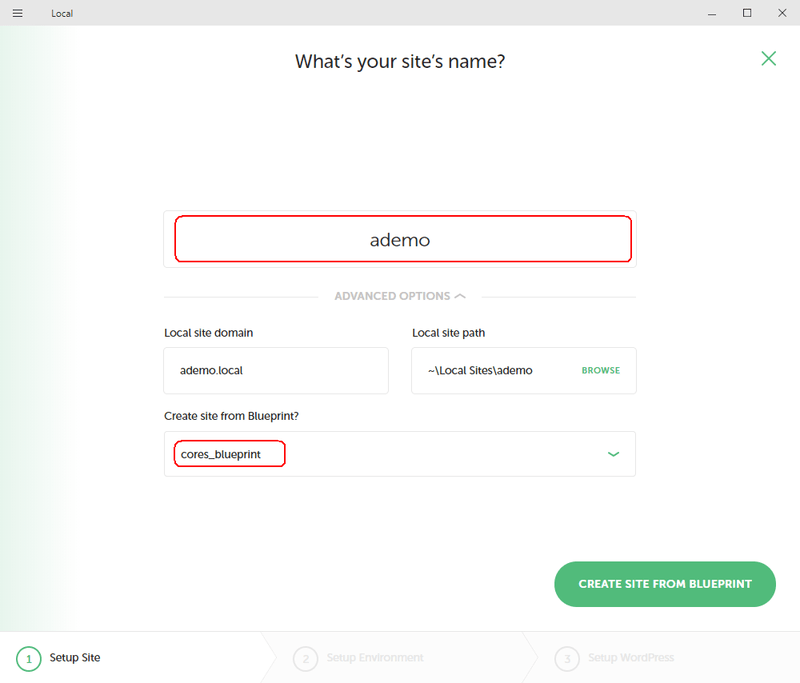This screenshot has height=683, width=800.
Task: Minimize the Local window
Action: (x=712, y=13)
